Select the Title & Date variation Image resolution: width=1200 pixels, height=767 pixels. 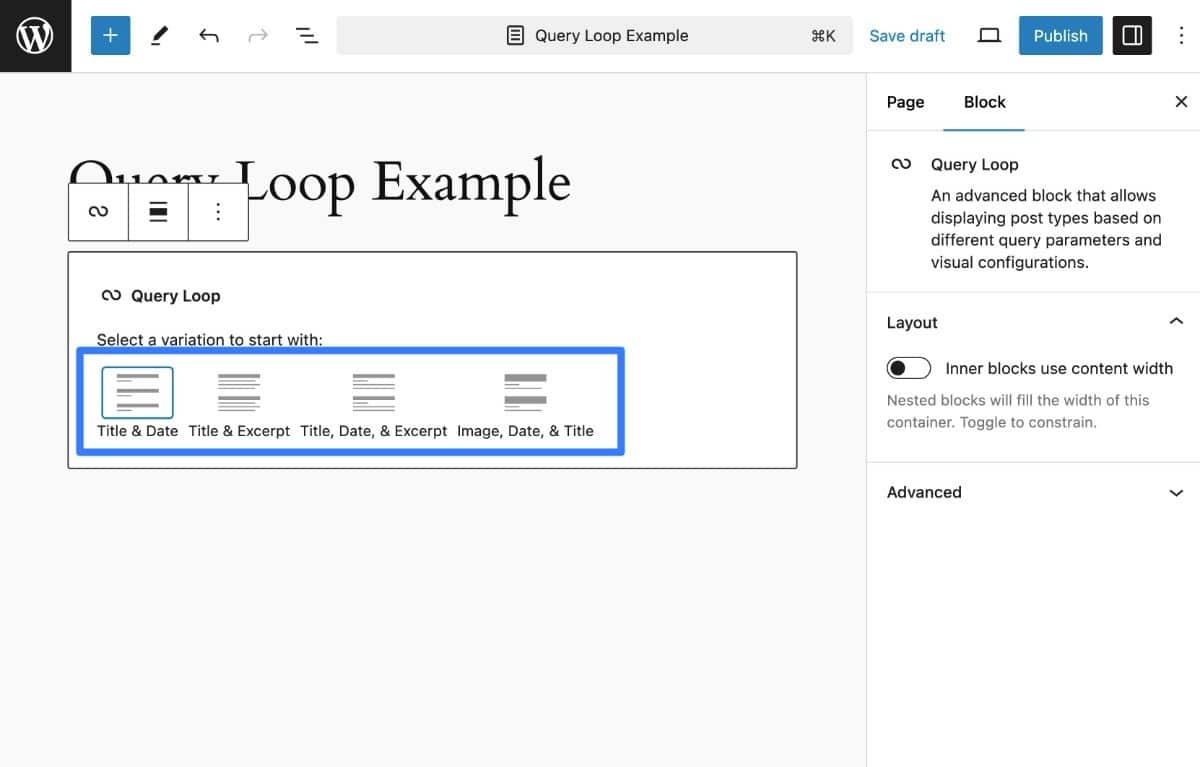click(x=137, y=392)
